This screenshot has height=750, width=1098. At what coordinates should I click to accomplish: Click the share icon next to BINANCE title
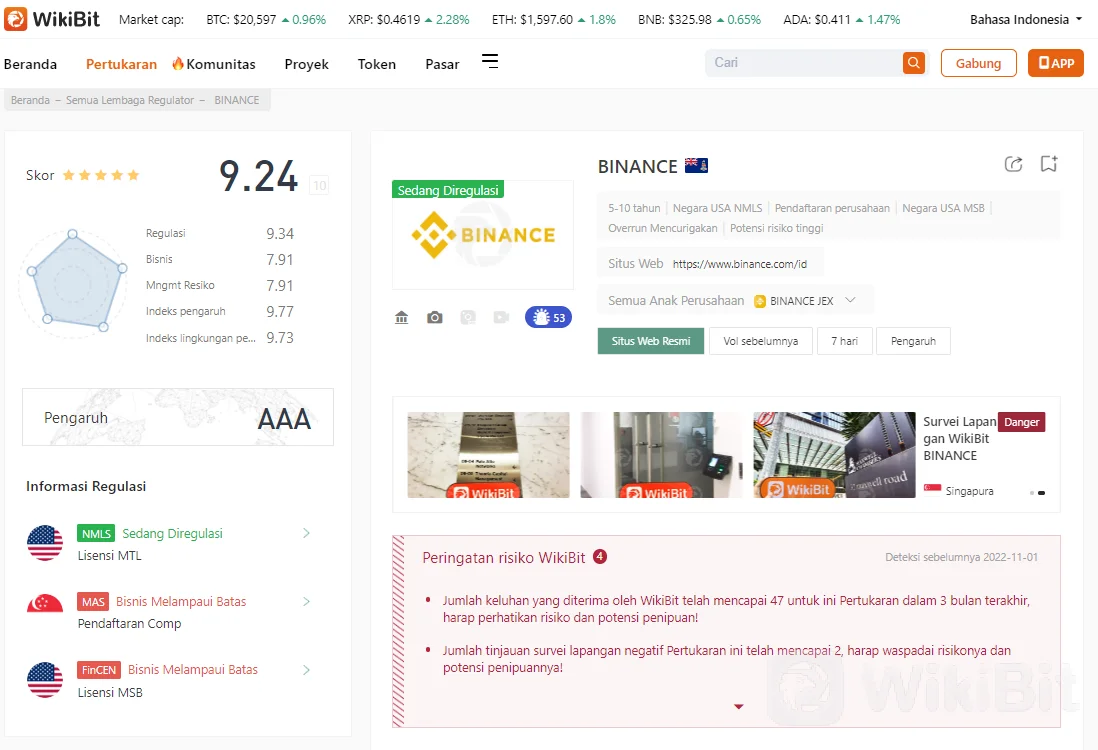click(1013, 164)
